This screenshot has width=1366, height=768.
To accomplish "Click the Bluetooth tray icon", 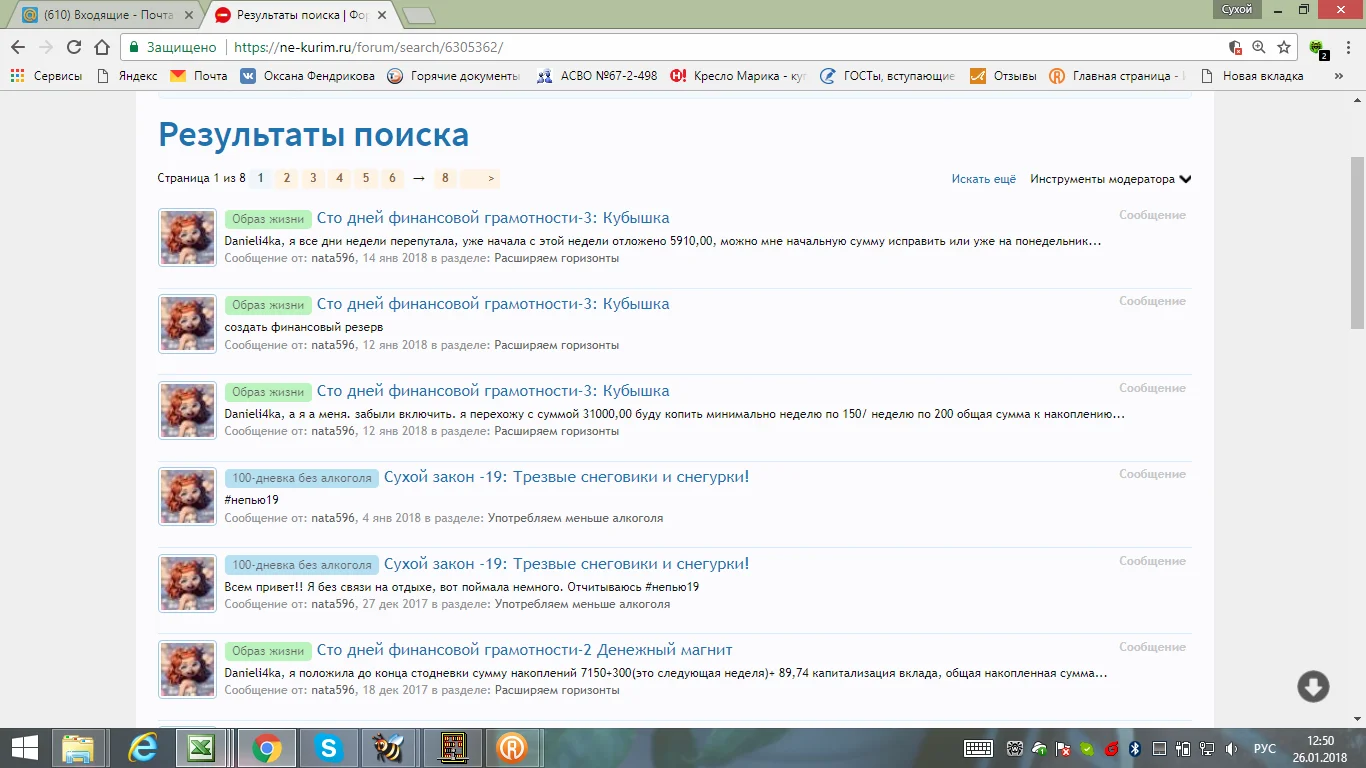I will tap(1135, 748).
